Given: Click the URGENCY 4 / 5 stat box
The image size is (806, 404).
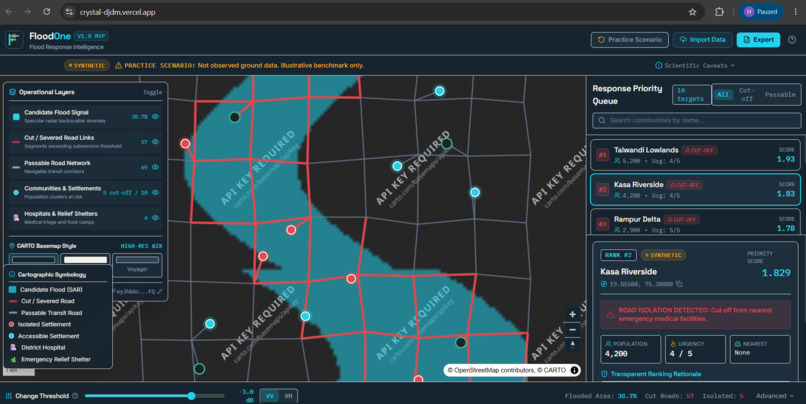Looking at the screenshot, I should [x=695, y=350].
